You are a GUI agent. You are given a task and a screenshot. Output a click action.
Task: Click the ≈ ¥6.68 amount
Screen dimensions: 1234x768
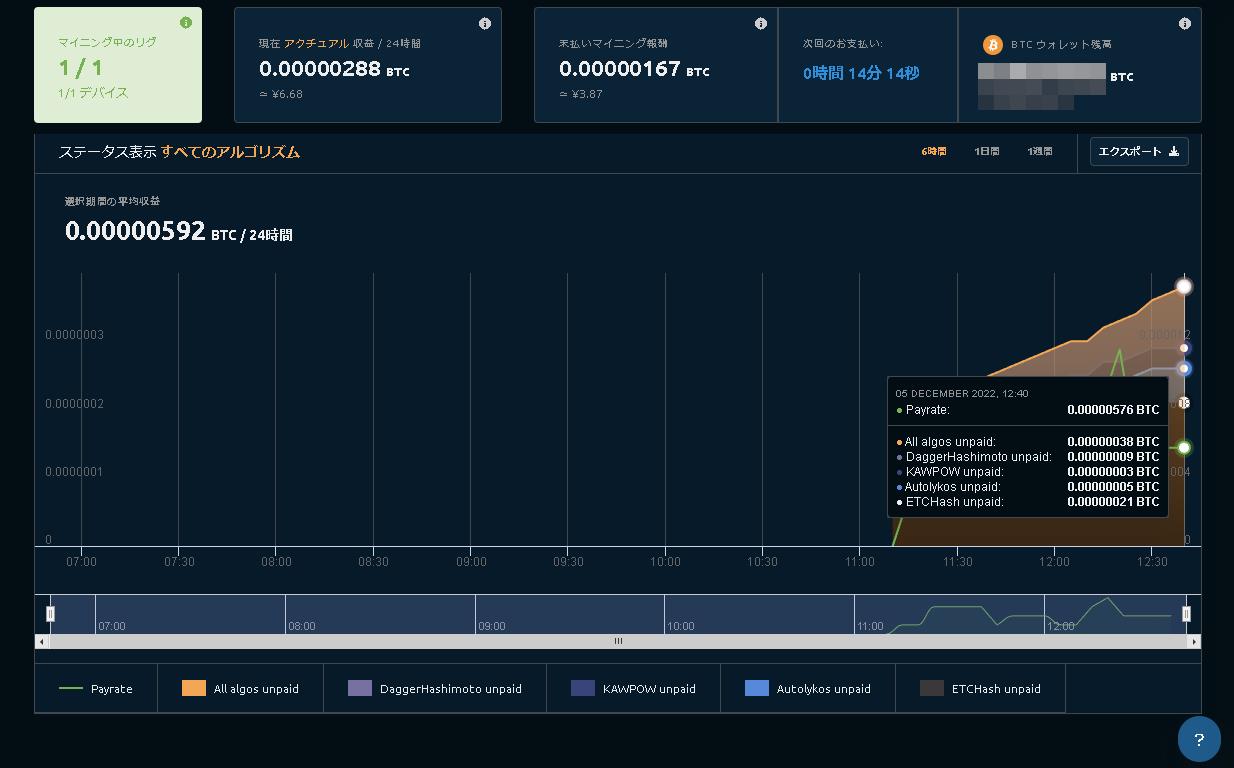coord(281,94)
